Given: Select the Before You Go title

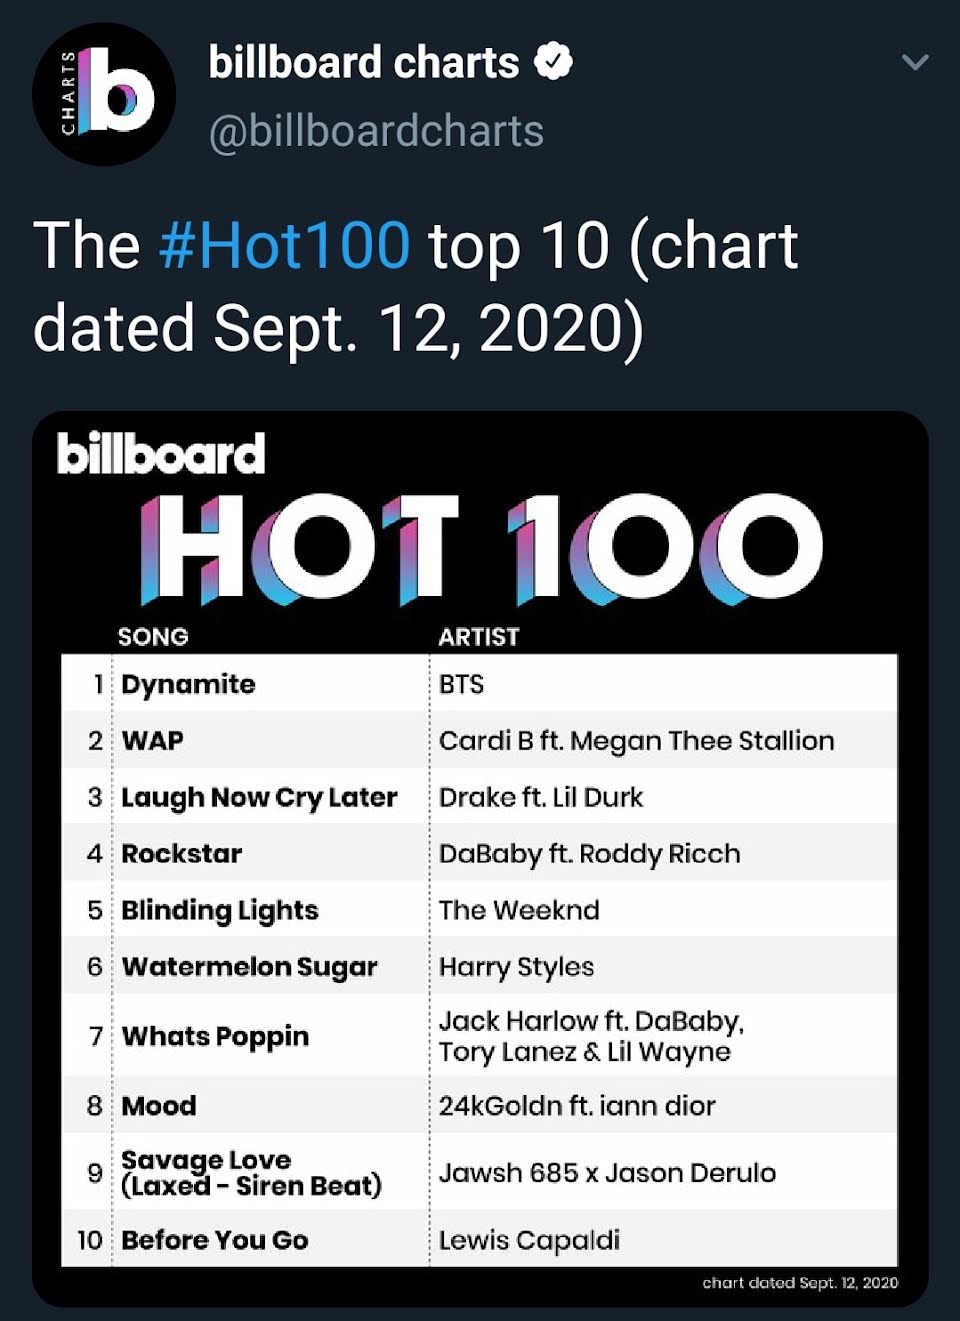Looking at the screenshot, I should (x=215, y=1240).
